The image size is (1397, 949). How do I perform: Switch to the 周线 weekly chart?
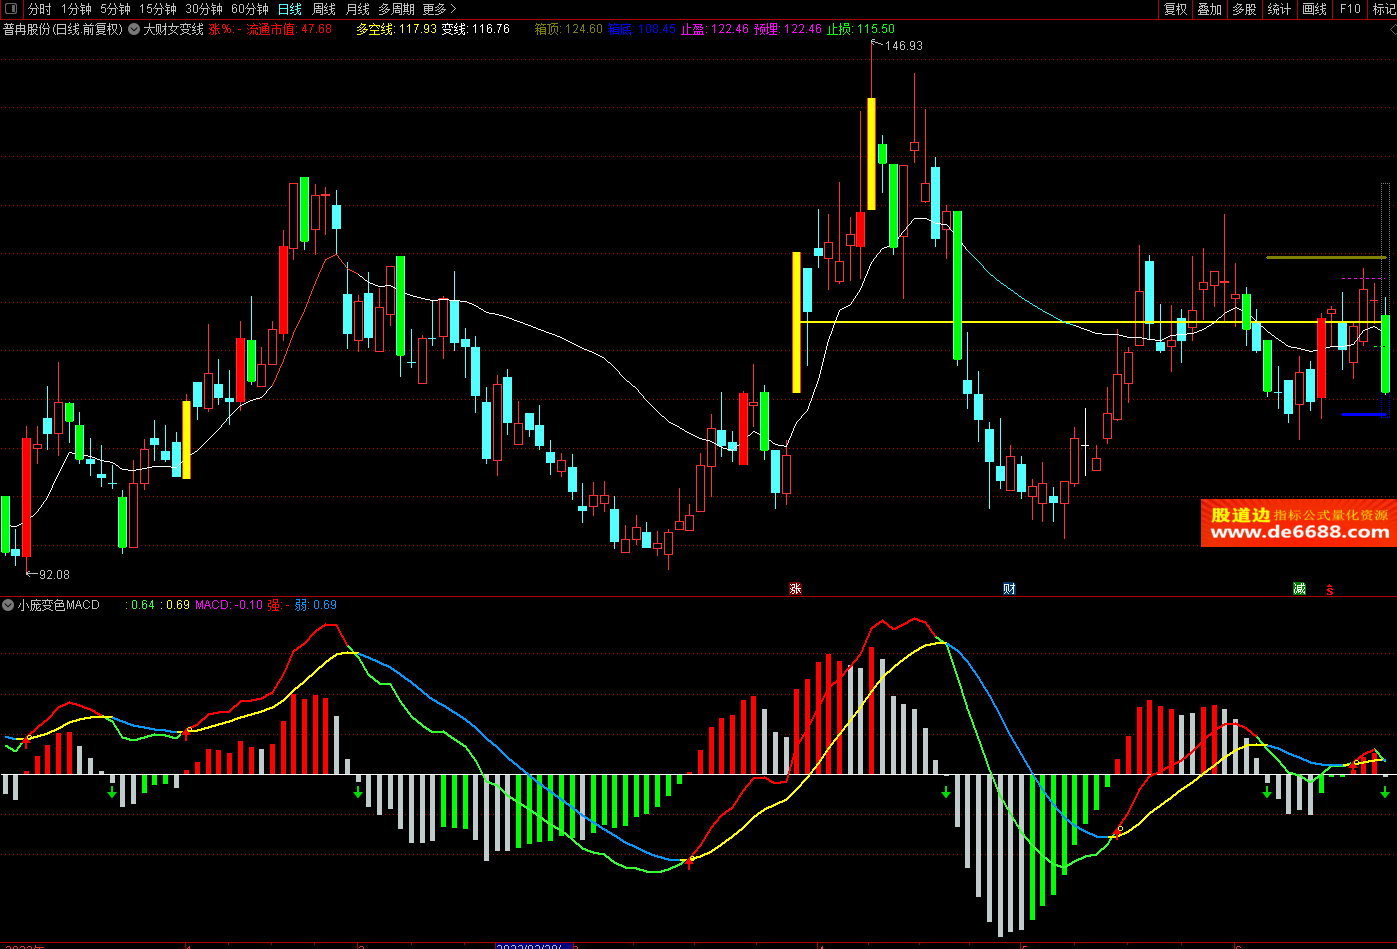pos(324,9)
